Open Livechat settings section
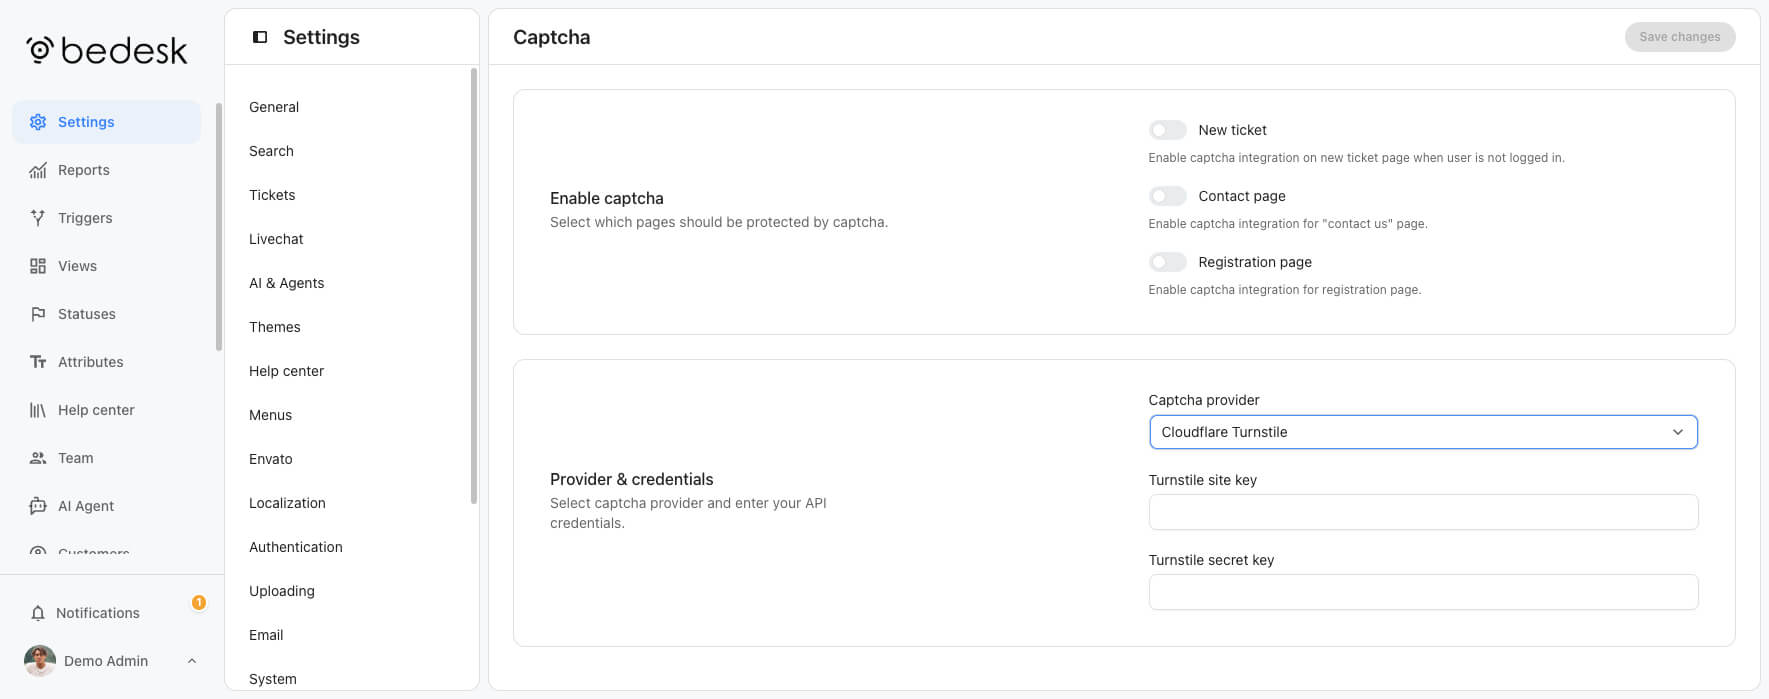The width and height of the screenshot is (1769, 699). point(276,239)
